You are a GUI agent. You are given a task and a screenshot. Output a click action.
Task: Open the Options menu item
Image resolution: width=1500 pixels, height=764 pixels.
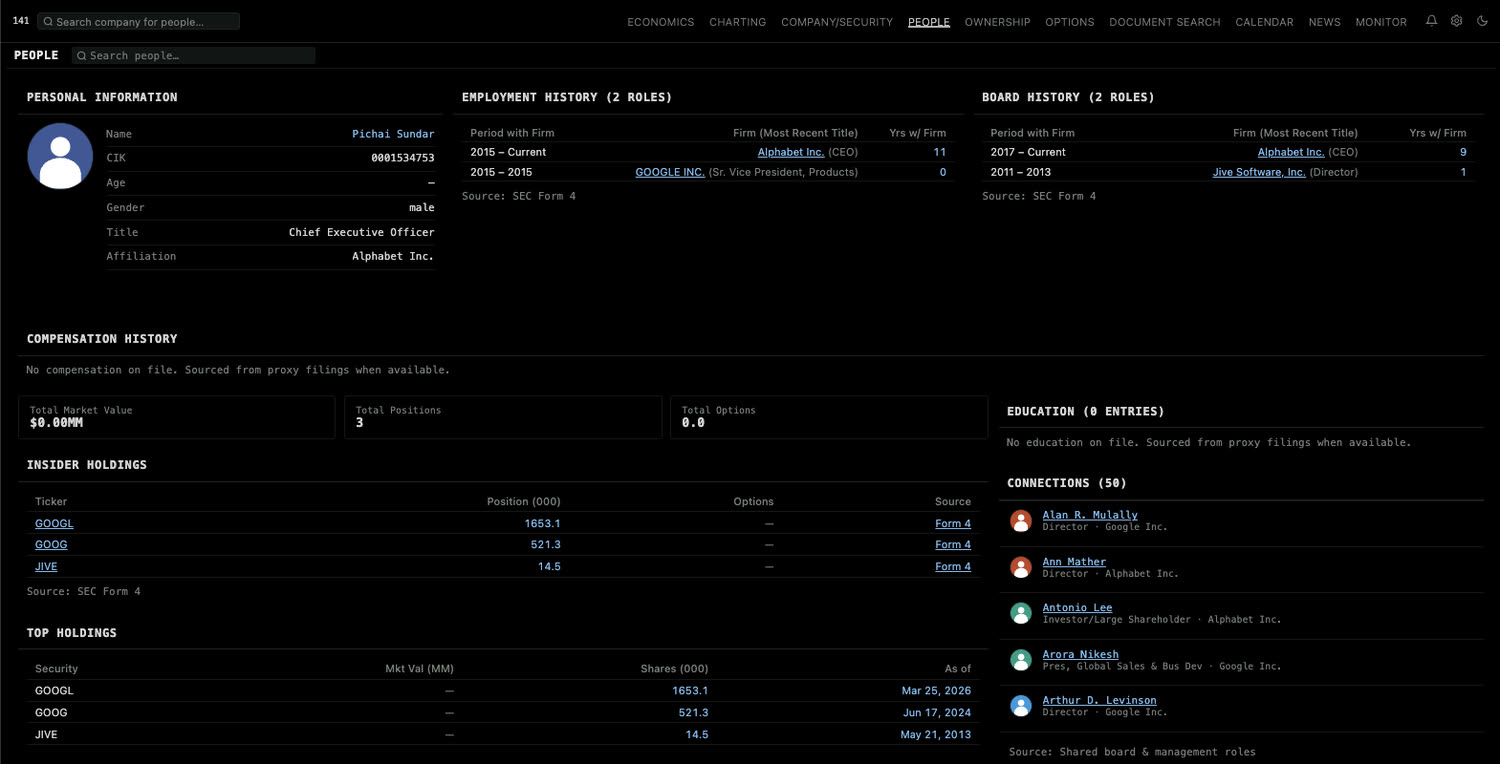coord(1069,22)
